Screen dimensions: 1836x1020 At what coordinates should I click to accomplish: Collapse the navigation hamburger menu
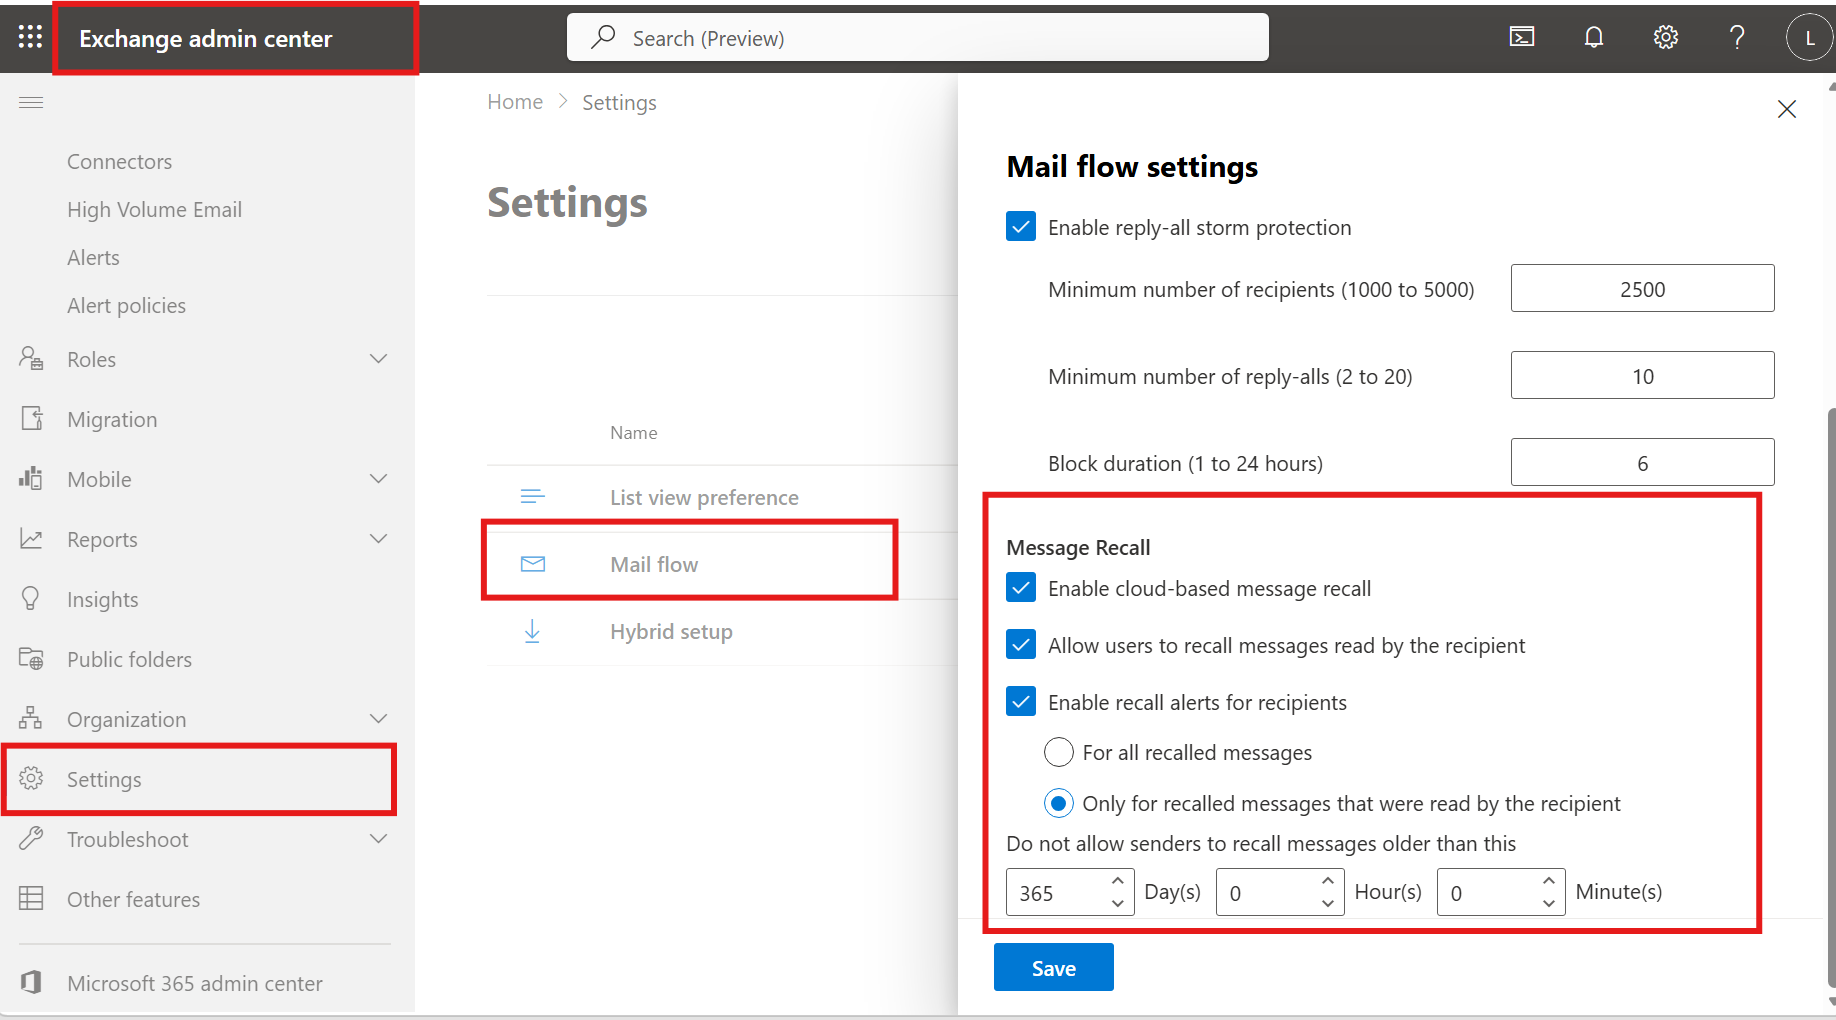click(31, 102)
